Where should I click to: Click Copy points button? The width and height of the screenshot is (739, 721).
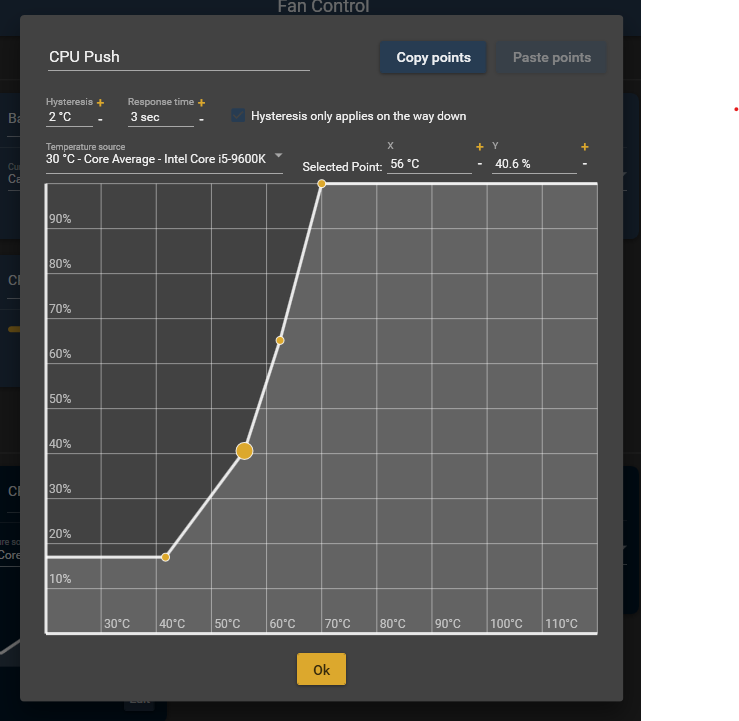[x=433, y=58]
